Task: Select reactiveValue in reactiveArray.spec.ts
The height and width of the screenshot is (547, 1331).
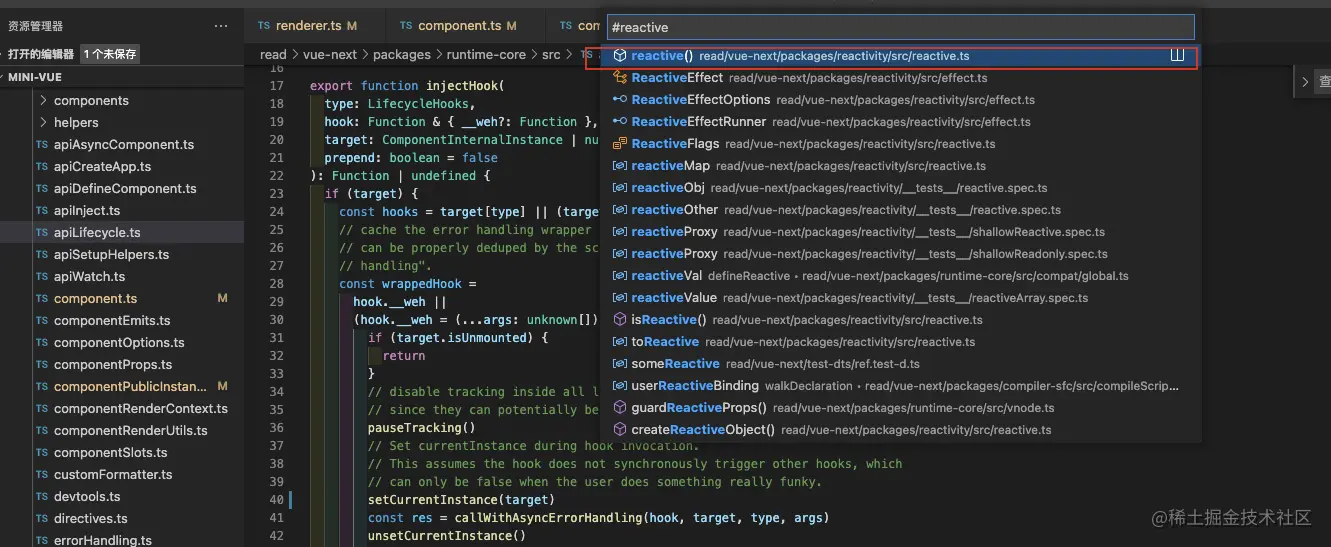Action: pos(901,298)
